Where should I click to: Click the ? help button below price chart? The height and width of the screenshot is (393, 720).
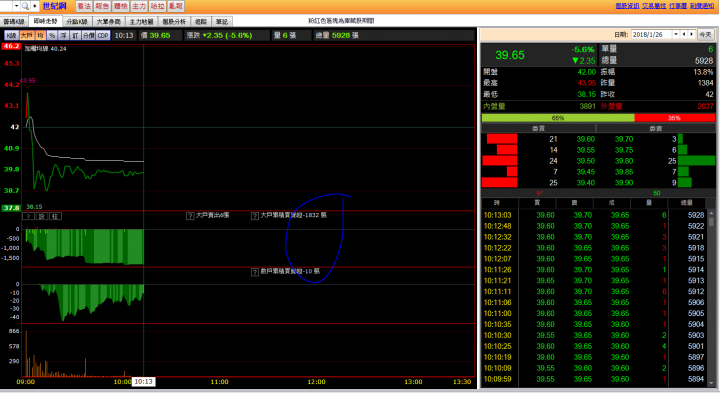coord(28,216)
